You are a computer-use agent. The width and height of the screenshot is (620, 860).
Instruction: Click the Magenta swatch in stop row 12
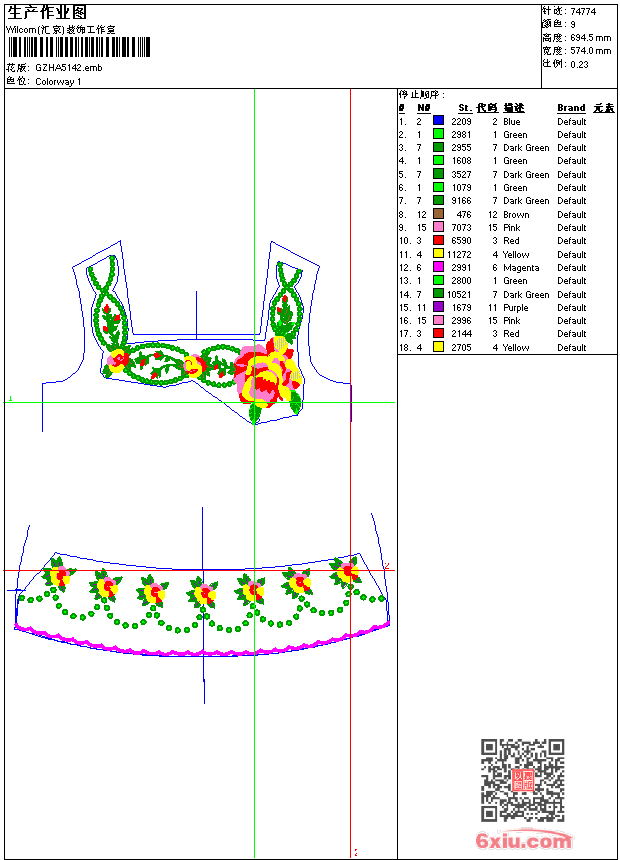(438, 267)
